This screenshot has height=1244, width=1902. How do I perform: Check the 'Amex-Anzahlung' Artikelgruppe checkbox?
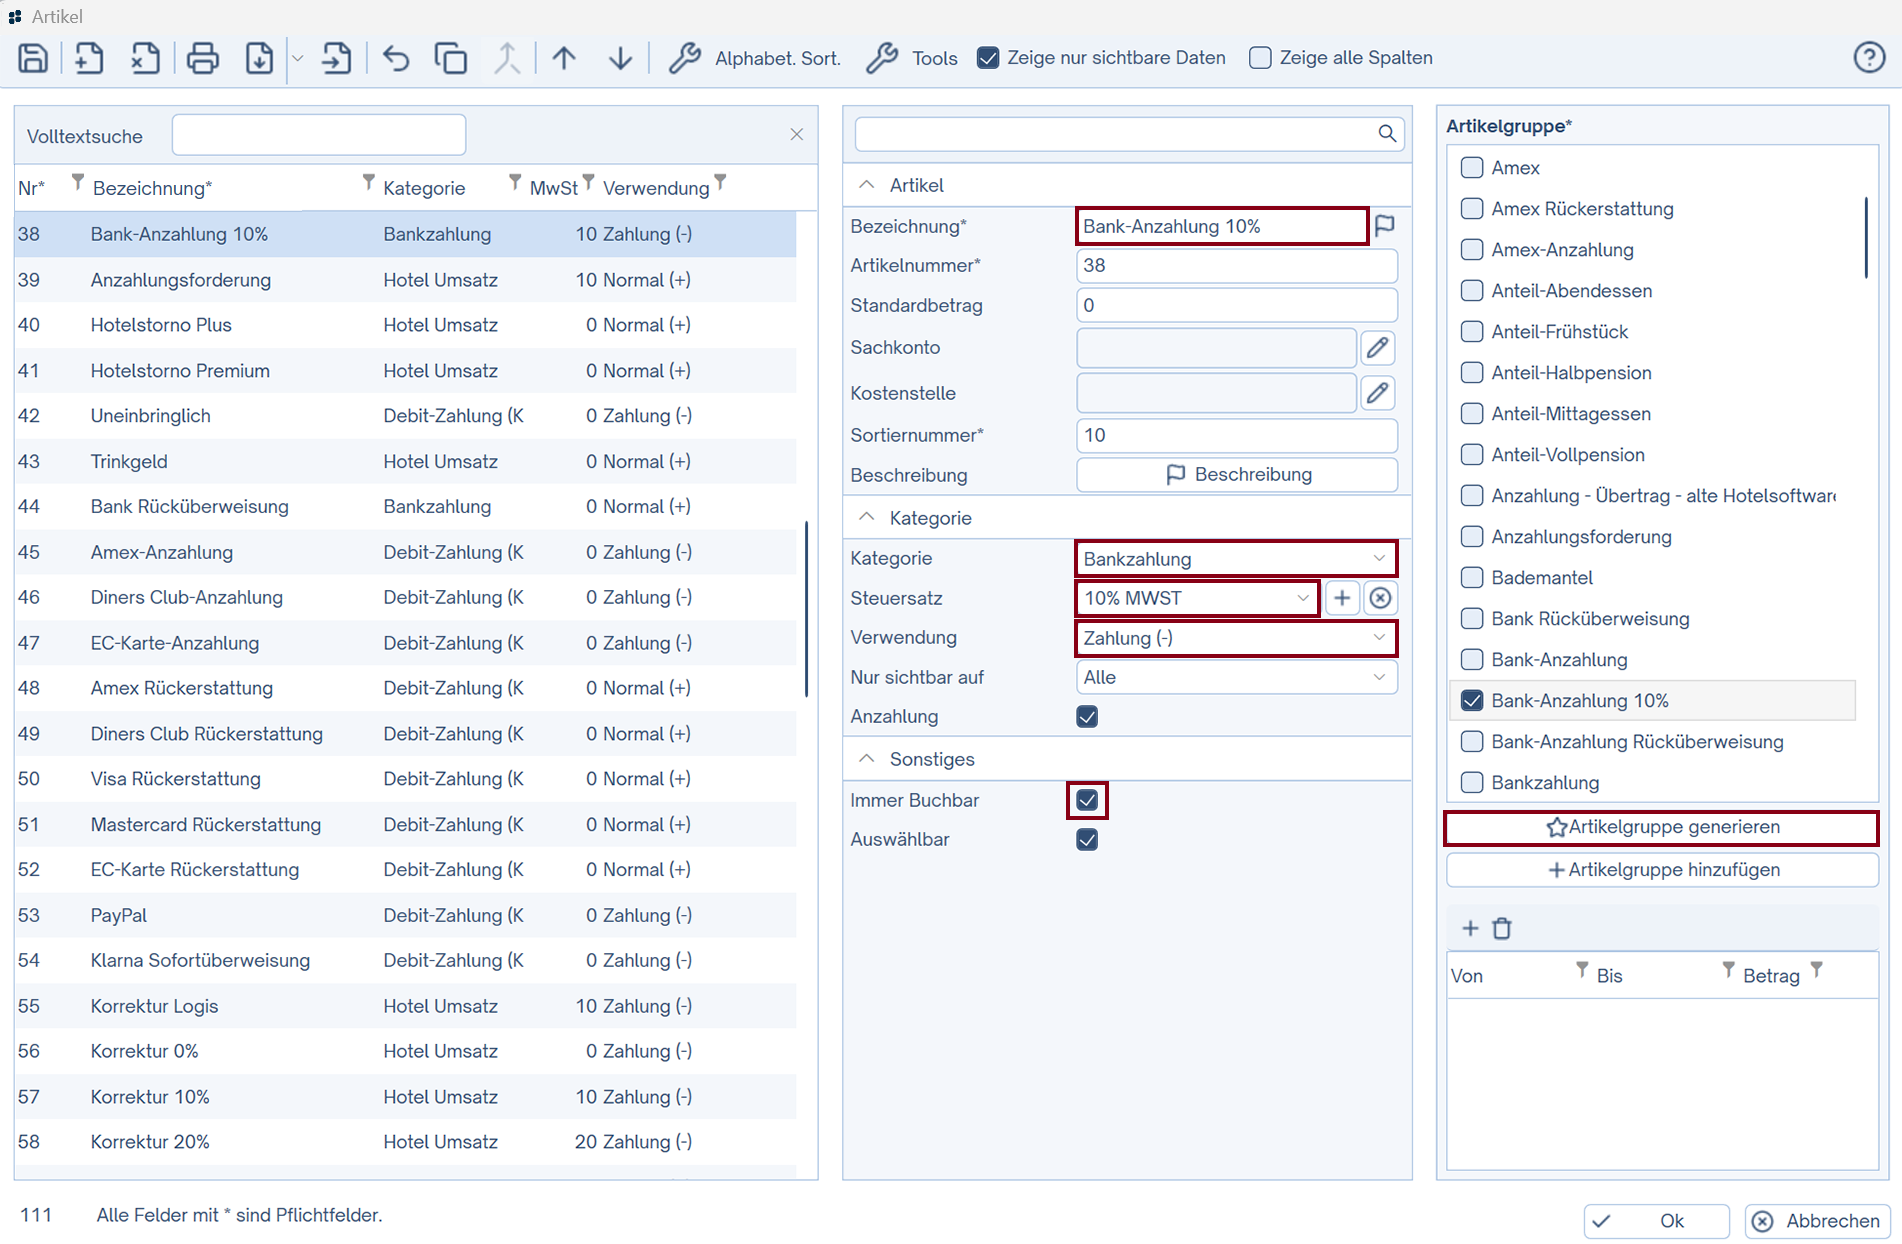click(1471, 250)
